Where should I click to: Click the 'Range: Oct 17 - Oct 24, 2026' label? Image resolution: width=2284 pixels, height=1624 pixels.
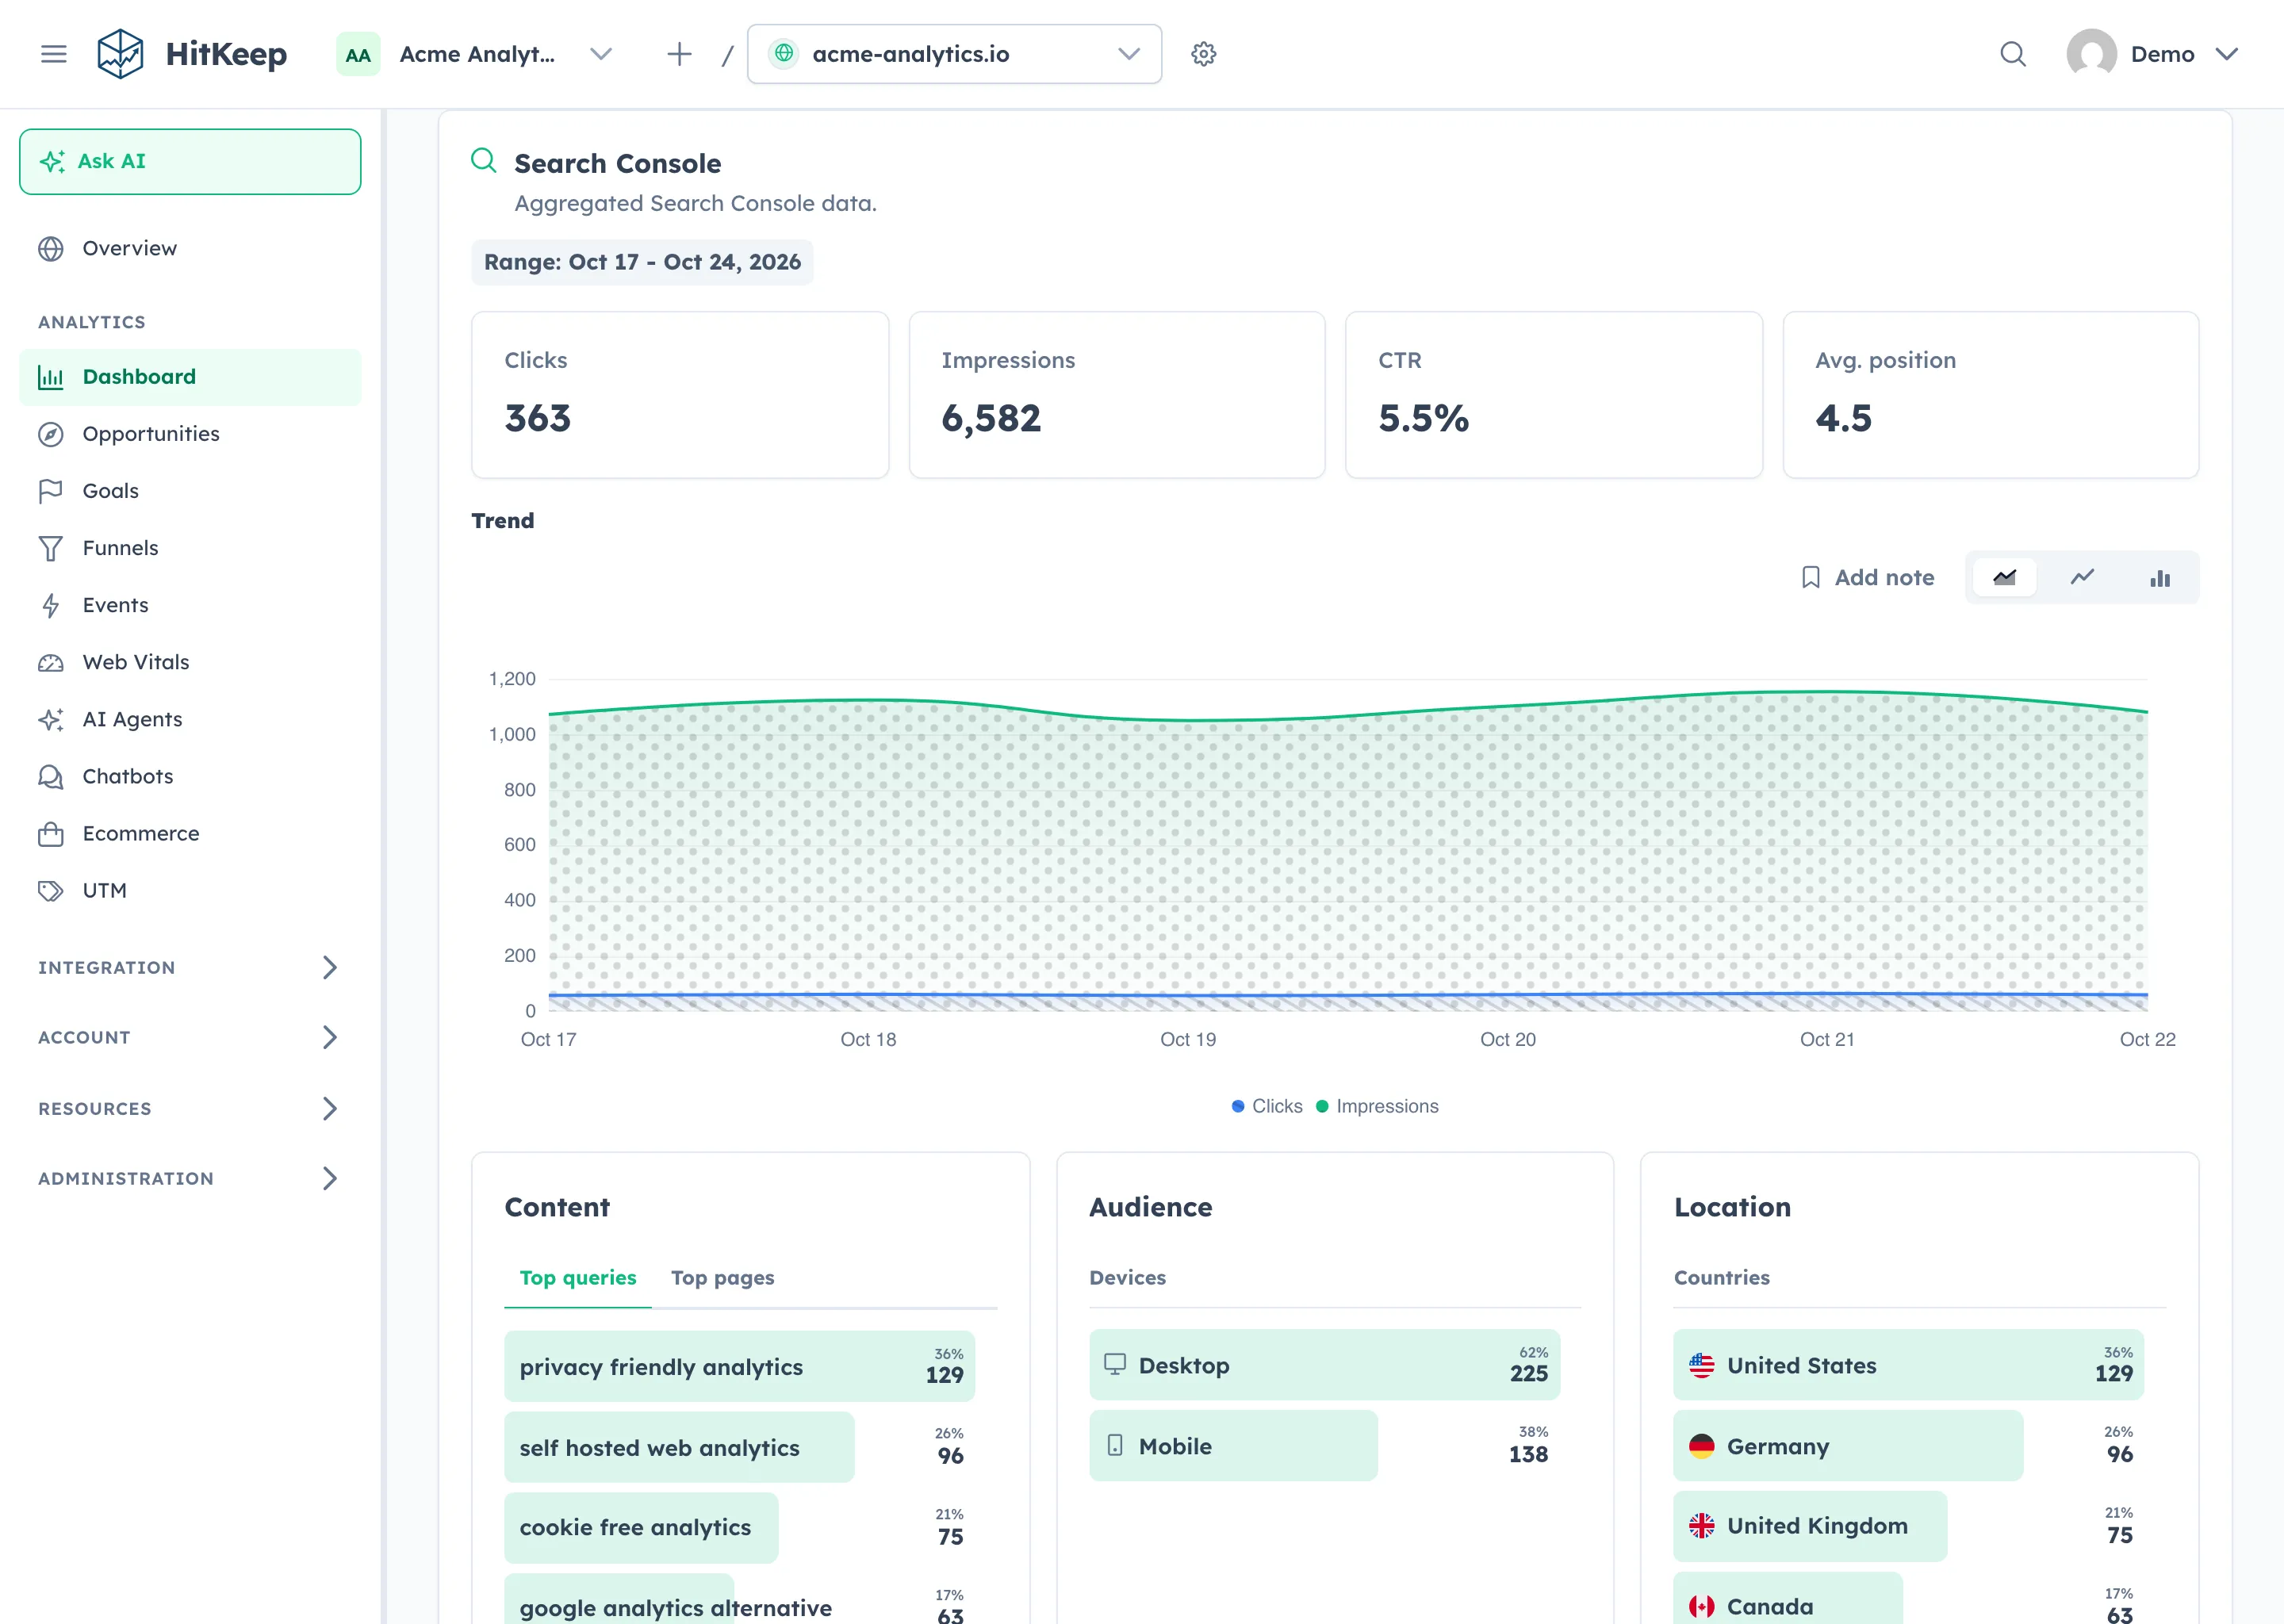tap(642, 262)
